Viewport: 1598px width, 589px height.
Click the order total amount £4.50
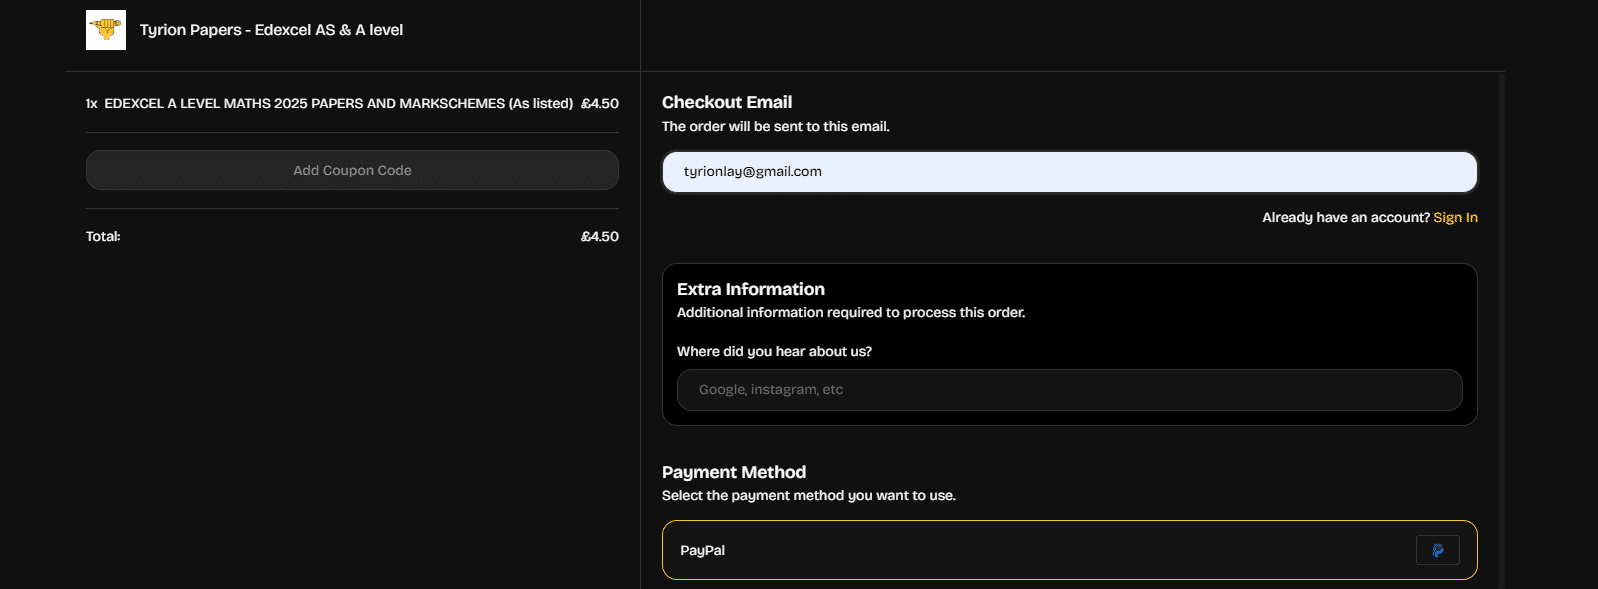pyautogui.click(x=599, y=236)
